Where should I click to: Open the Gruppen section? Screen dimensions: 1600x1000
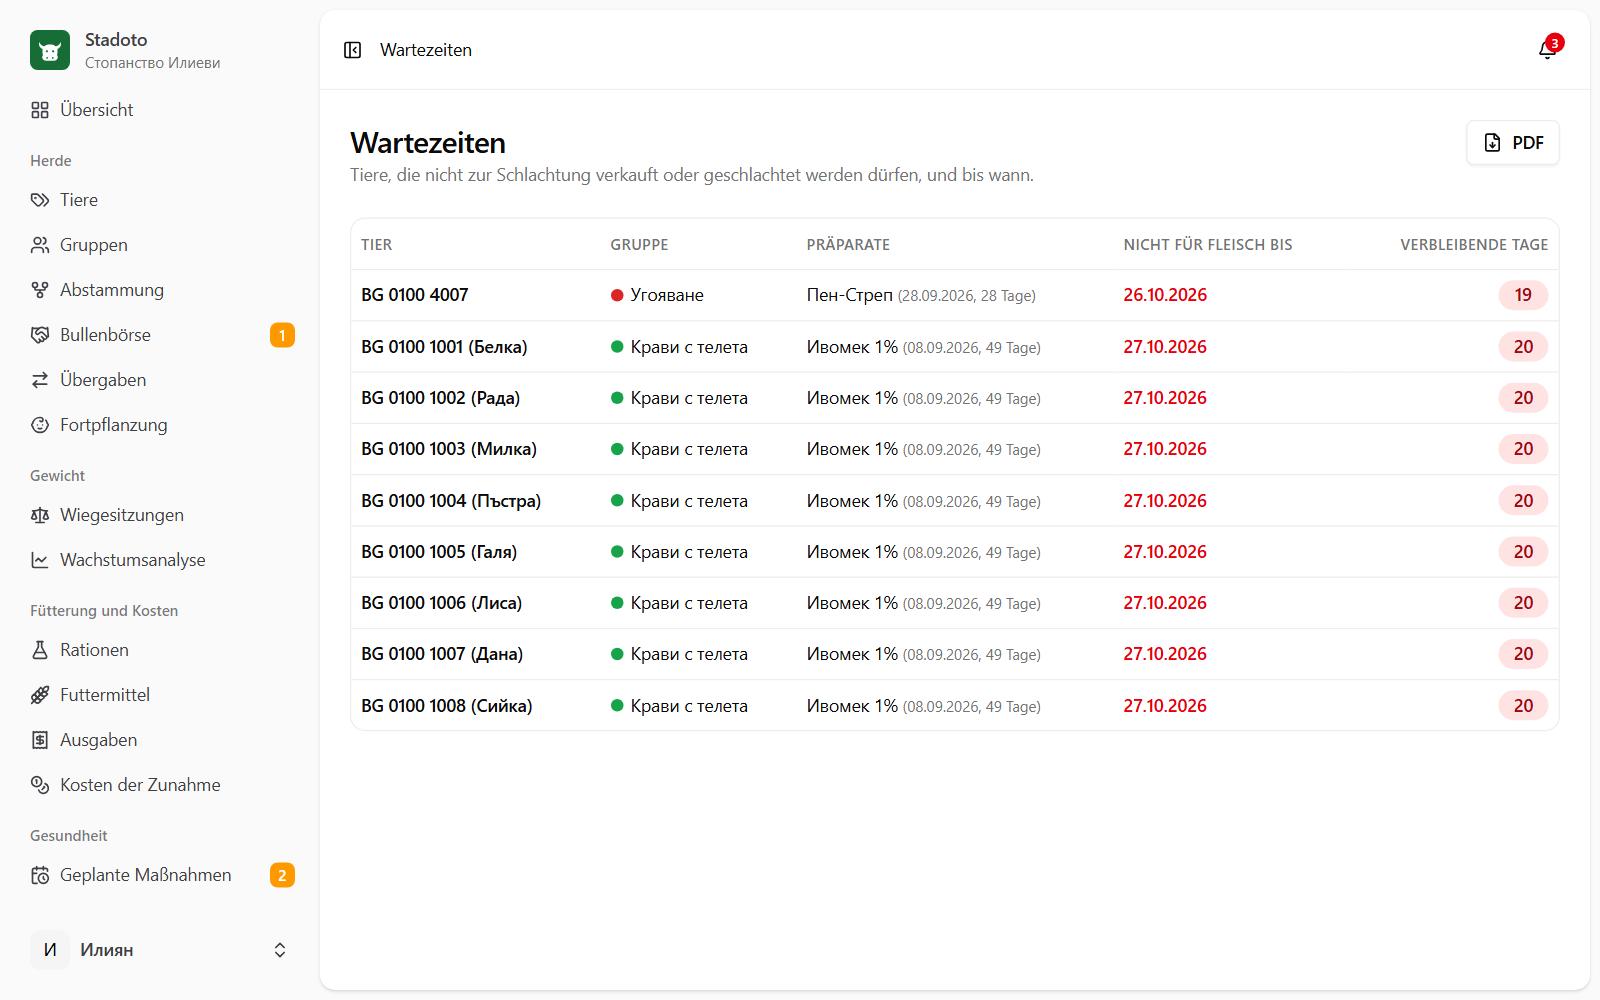point(160,245)
